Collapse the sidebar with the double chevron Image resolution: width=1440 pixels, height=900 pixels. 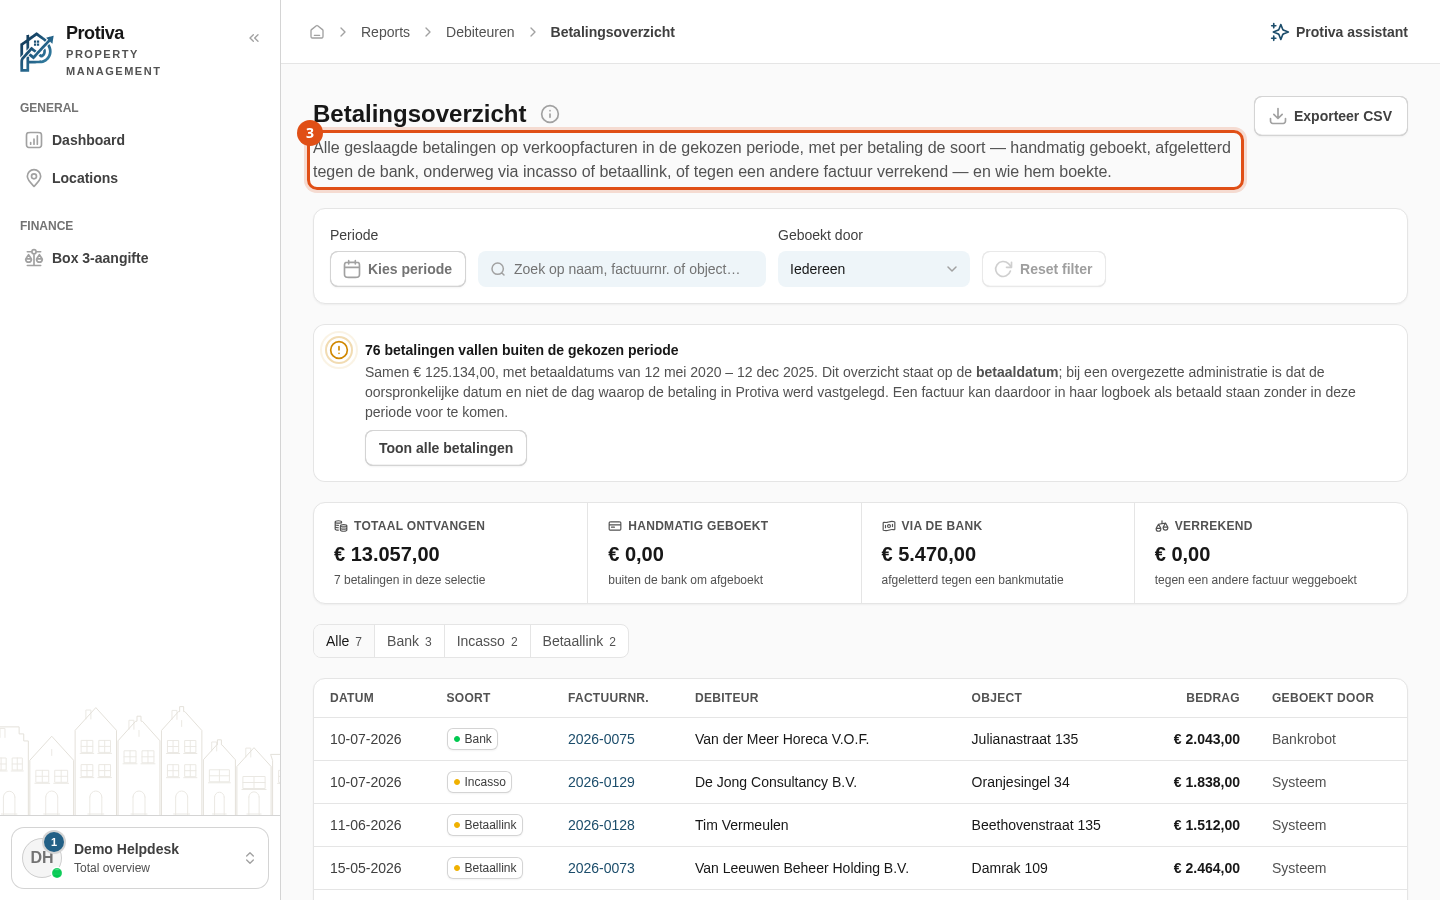point(254,38)
